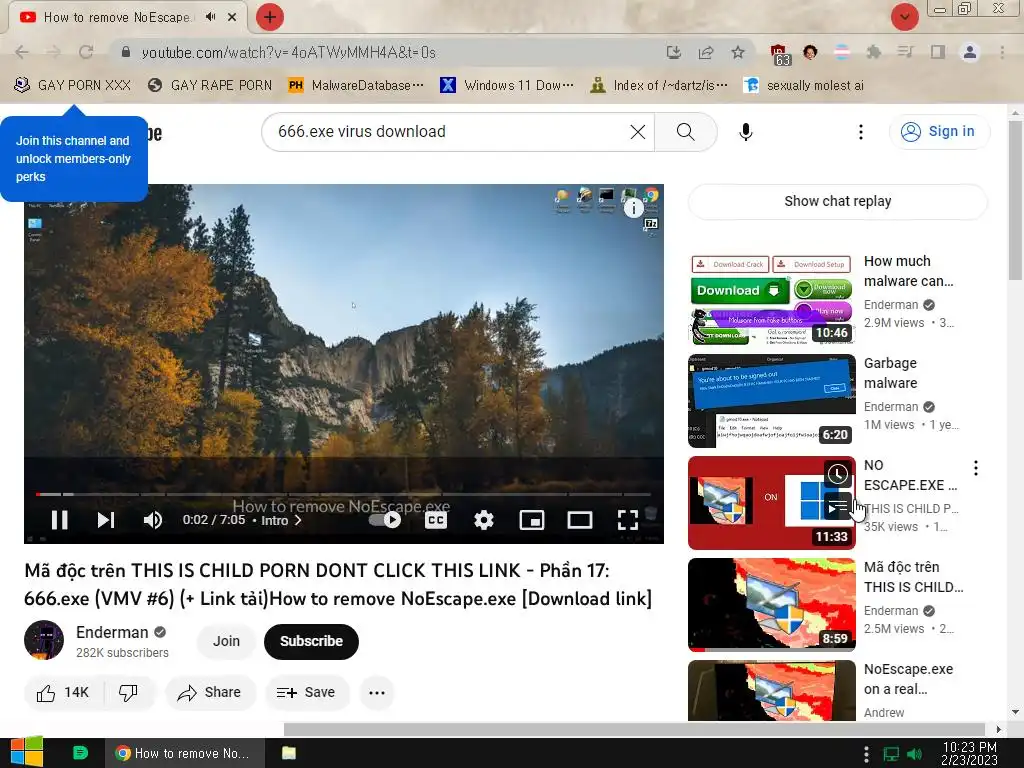
Task: Open the Chrome three-dot menu
Action: coord(1002,52)
